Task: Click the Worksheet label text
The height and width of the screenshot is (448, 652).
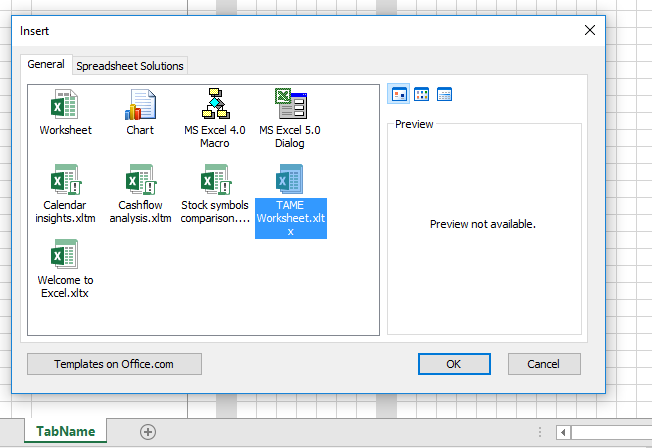Action: click(x=65, y=130)
